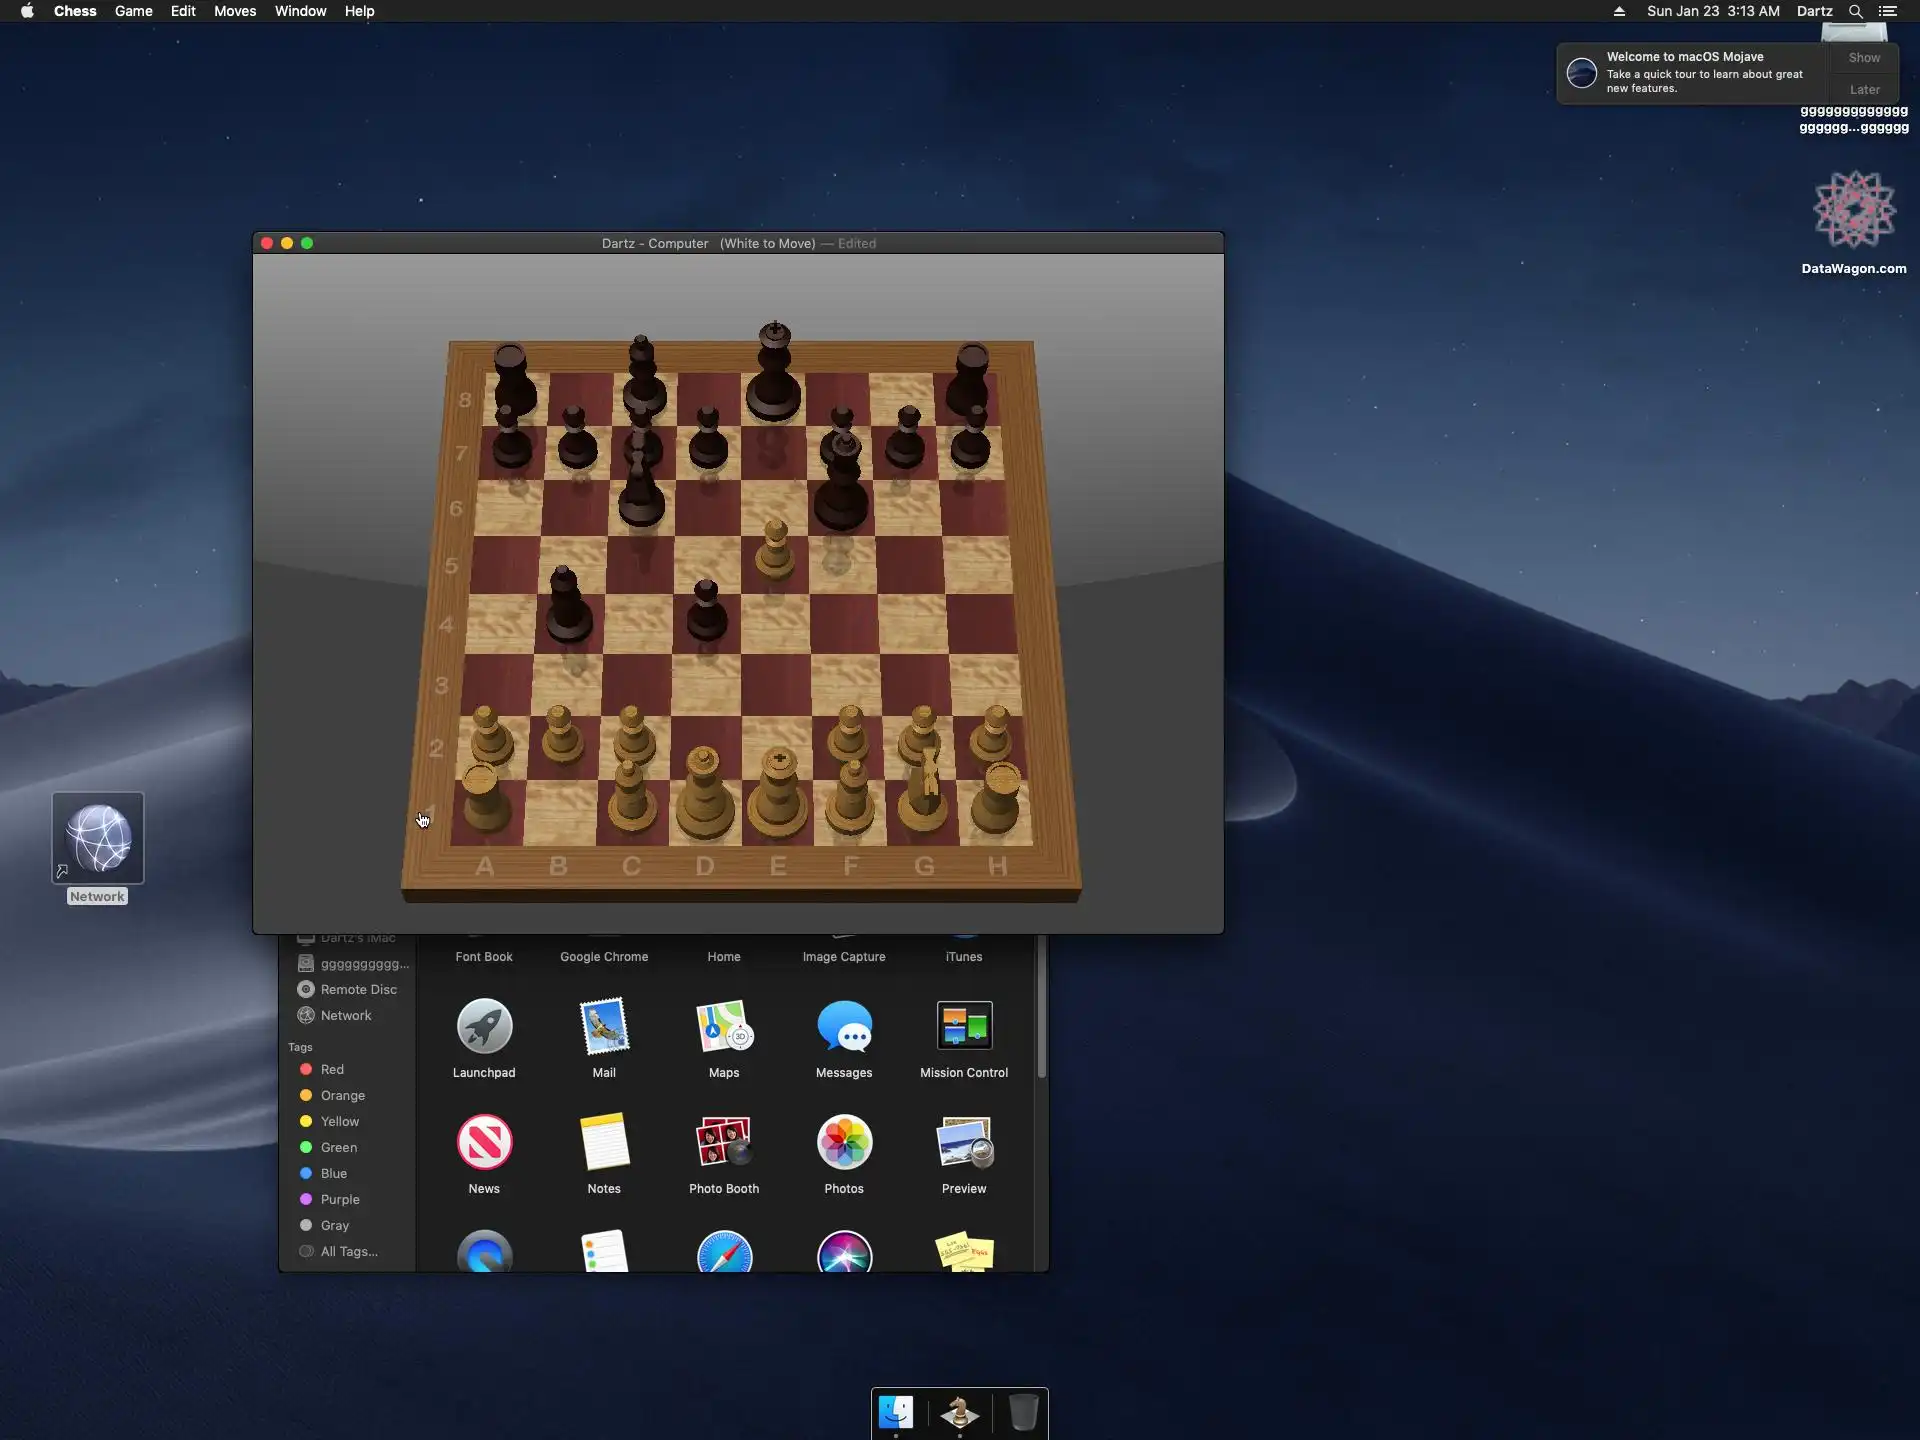Screen dimensions: 1920x1440
Task: Select the Red tag in sidebar
Action: click(x=332, y=1069)
